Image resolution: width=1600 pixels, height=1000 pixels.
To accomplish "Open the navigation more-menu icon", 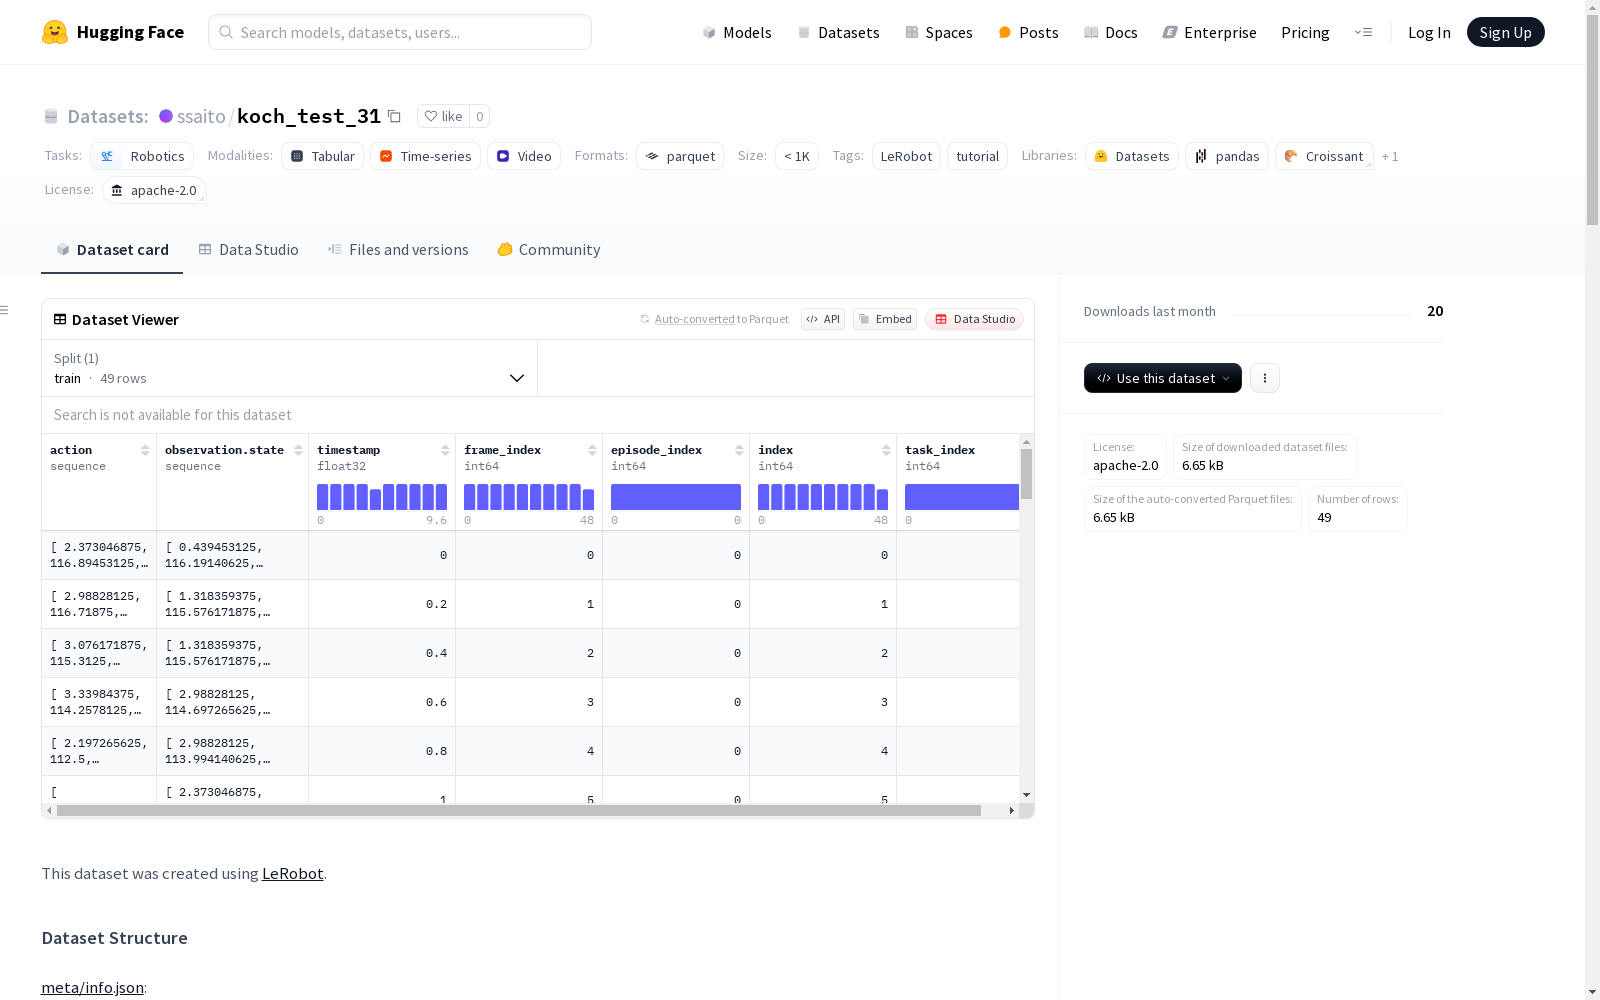I will [x=1363, y=32].
